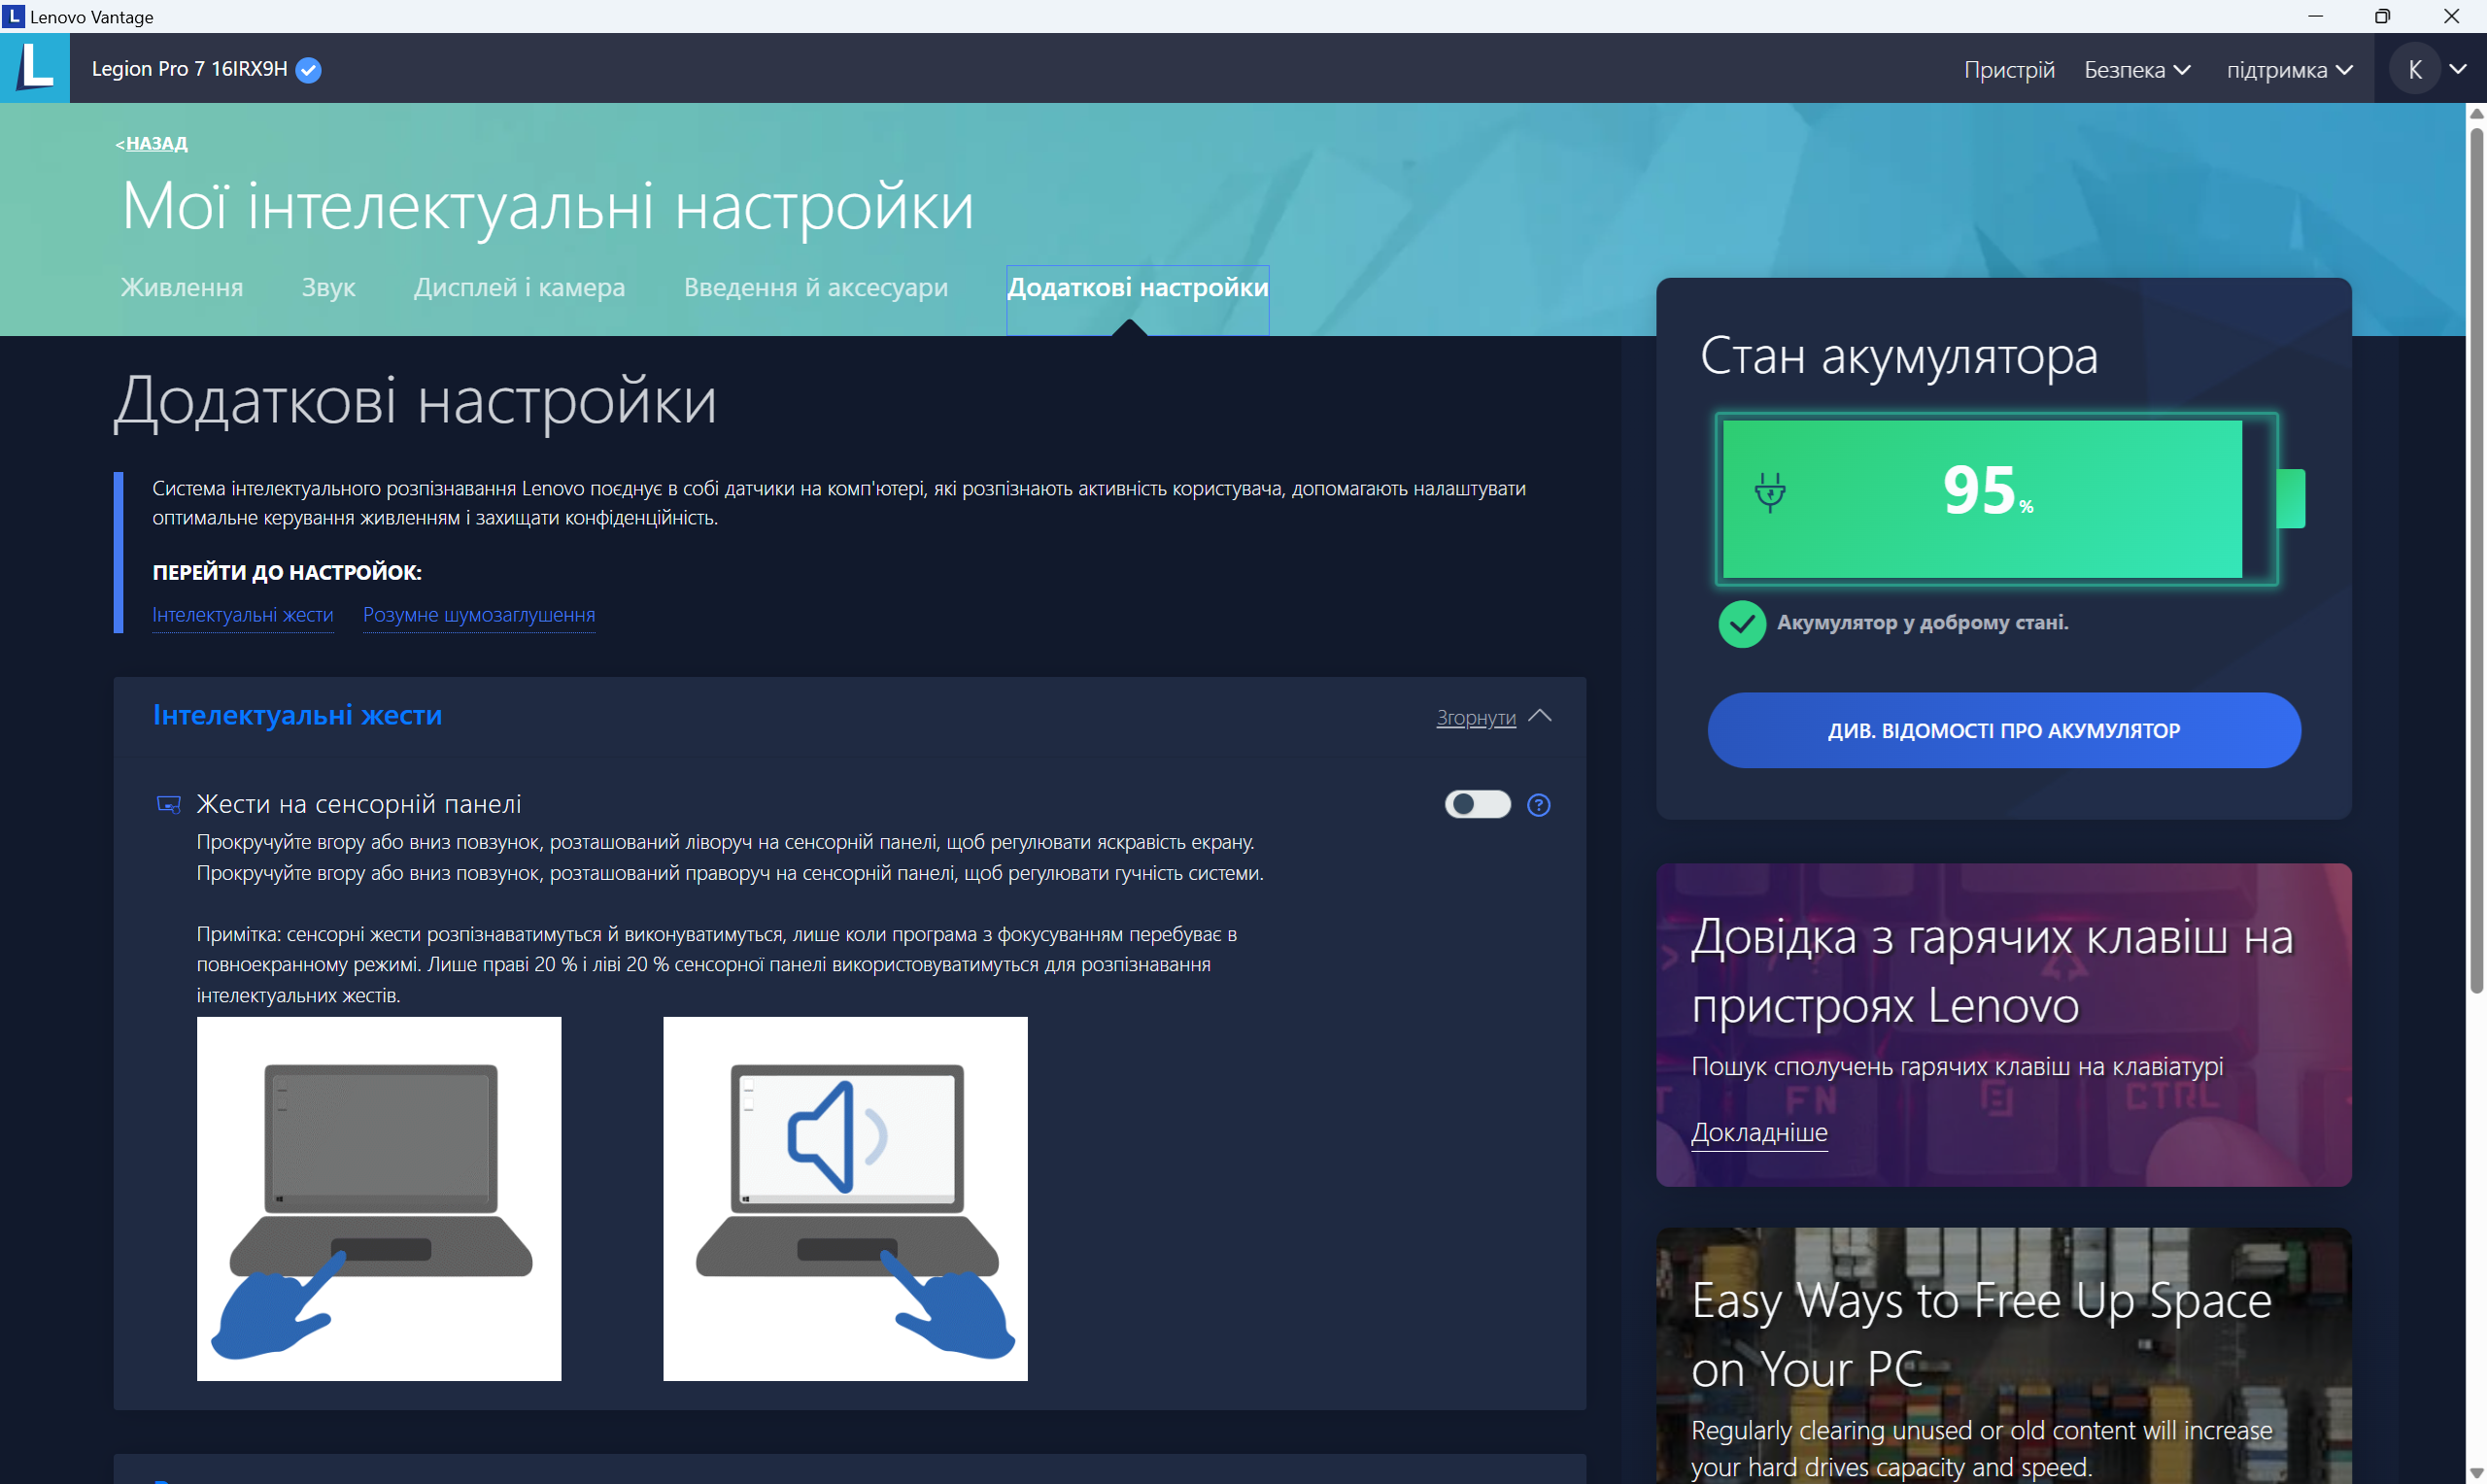Image resolution: width=2487 pixels, height=1484 pixels.
Task: Switch to the Живлення tab
Action: (x=182, y=287)
